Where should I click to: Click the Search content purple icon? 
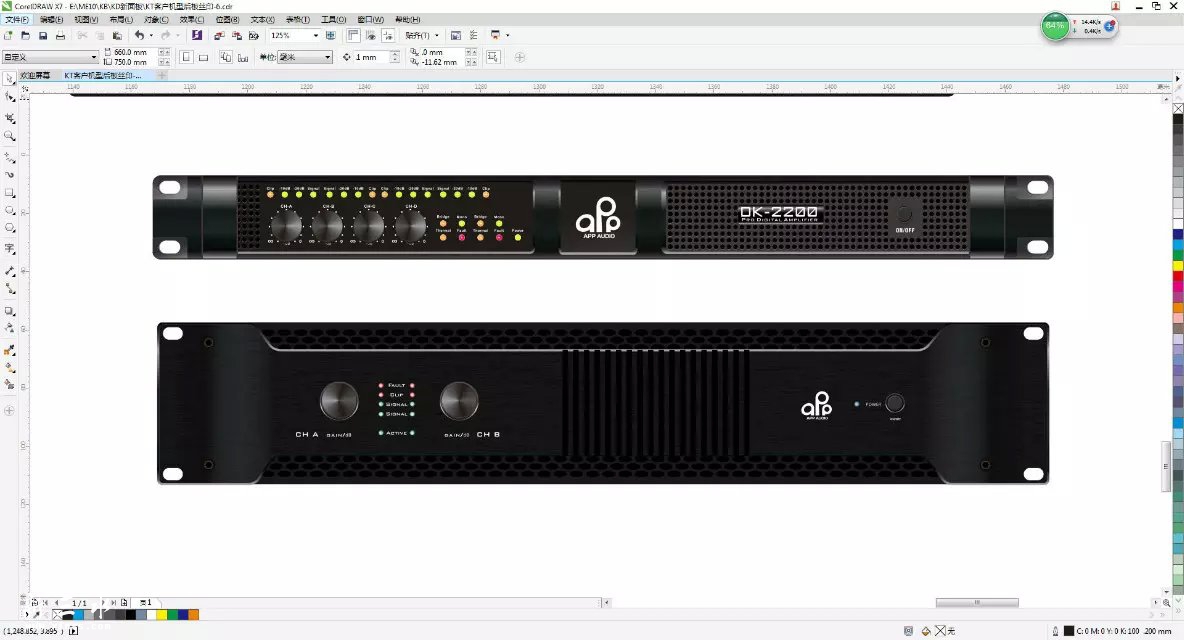point(196,35)
